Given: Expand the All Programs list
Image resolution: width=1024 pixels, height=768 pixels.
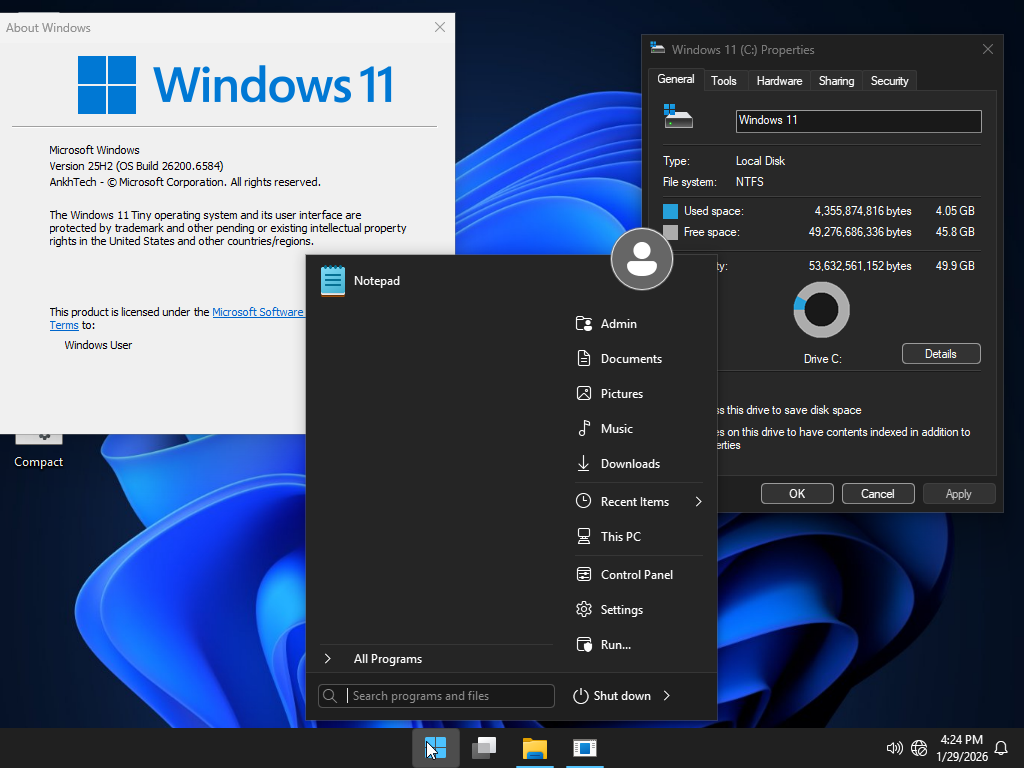Looking at the screenshot, I should [x=388, y=658].
